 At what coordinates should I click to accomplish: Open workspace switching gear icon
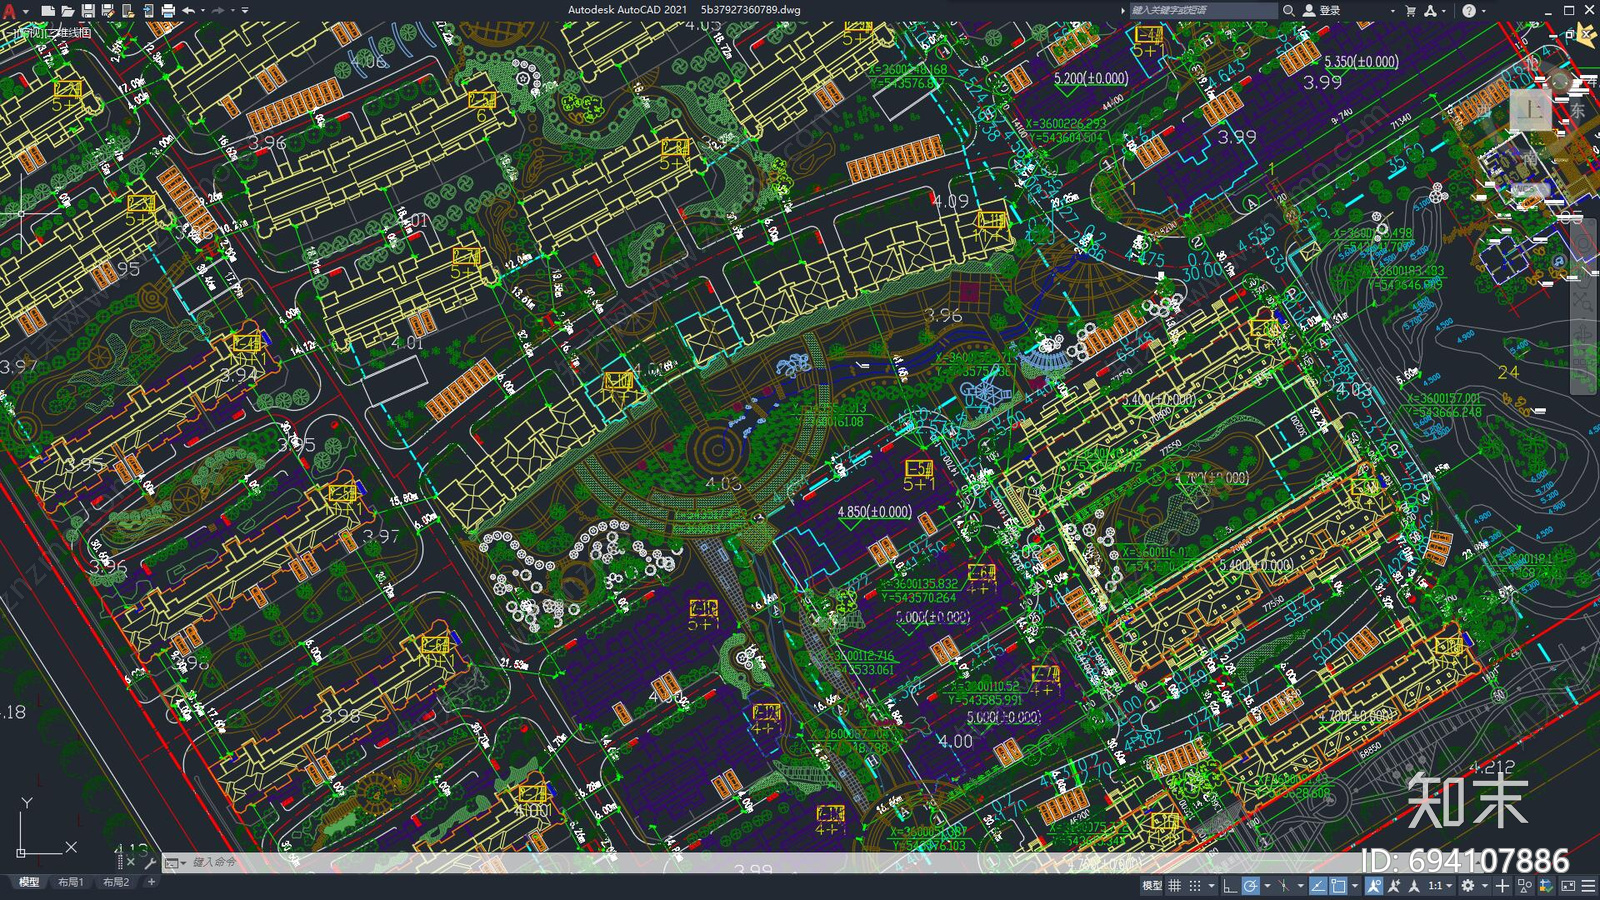tap(1468, 886)
